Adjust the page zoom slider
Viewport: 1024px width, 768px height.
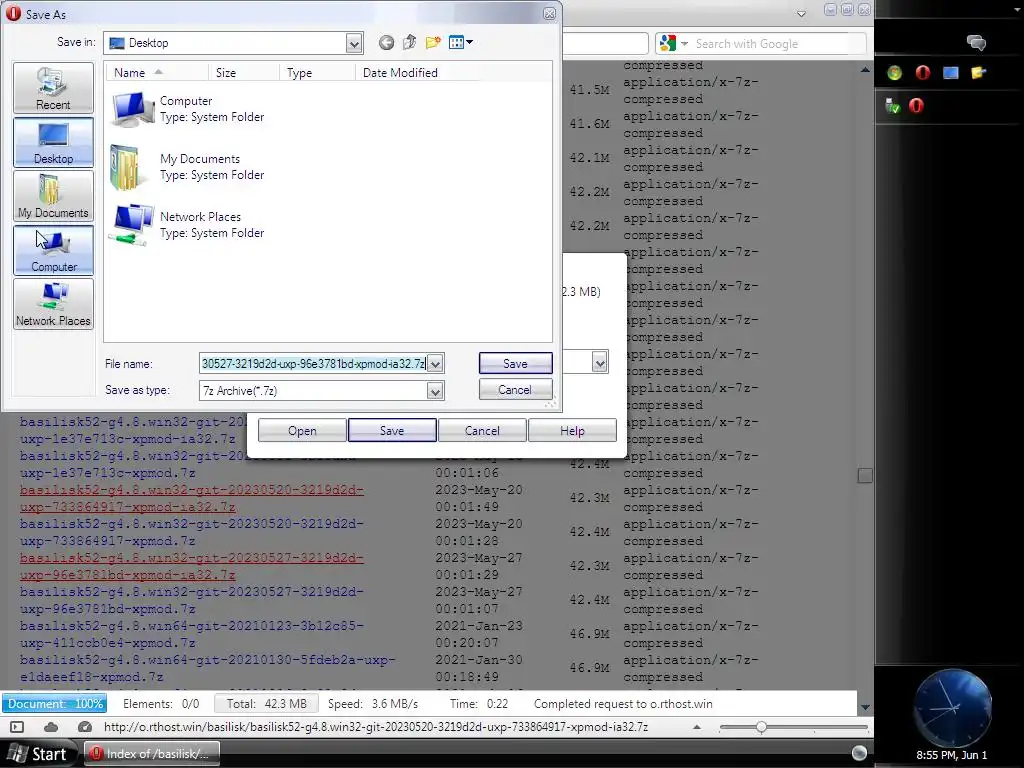pyautogui.click(x=761, y=727)
